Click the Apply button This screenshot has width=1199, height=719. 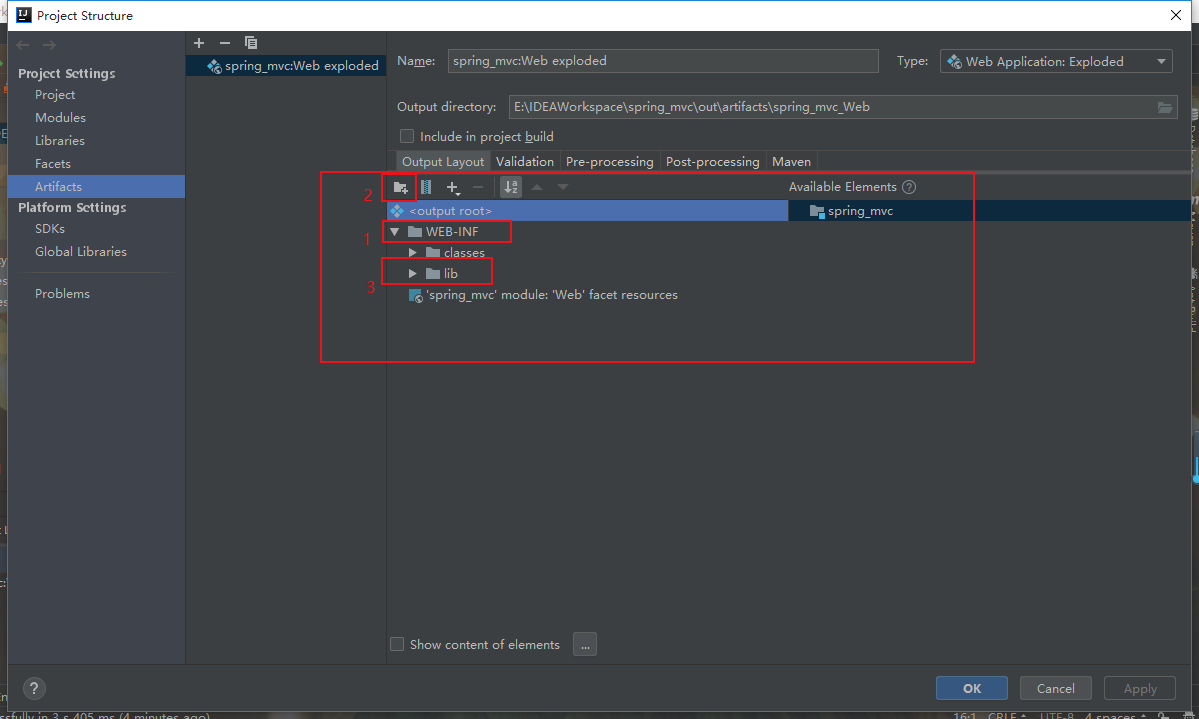(x=1140, y=688)
